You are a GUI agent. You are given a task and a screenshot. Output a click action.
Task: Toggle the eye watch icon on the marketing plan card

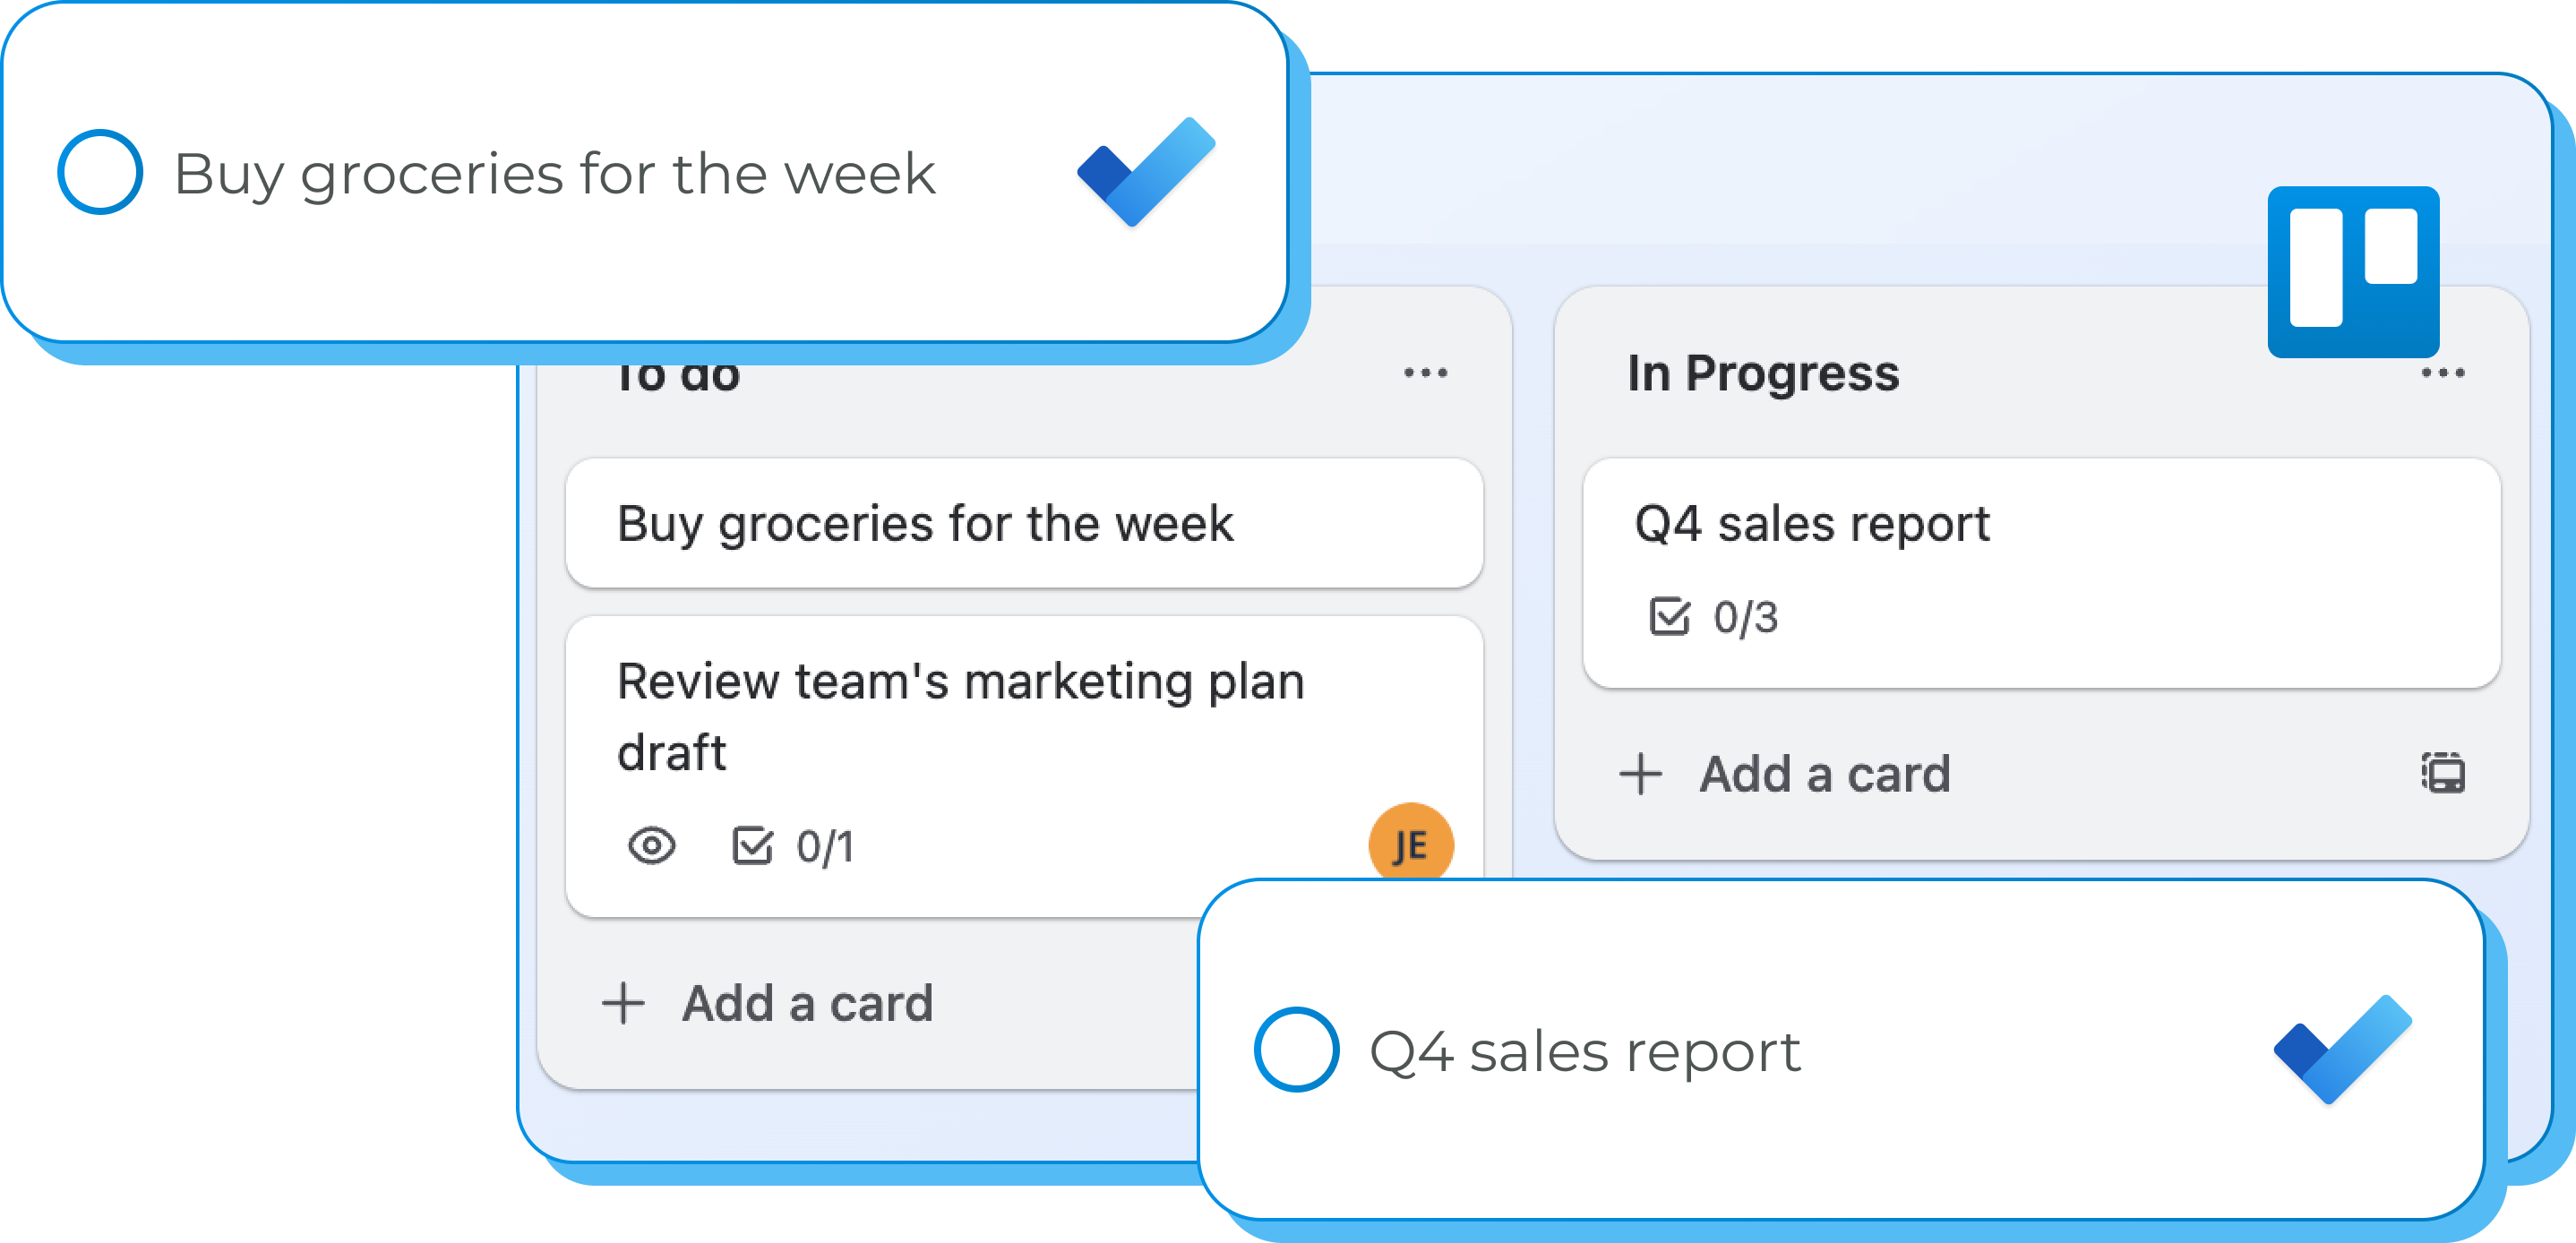pyautogui.click(x=652, y=846)
